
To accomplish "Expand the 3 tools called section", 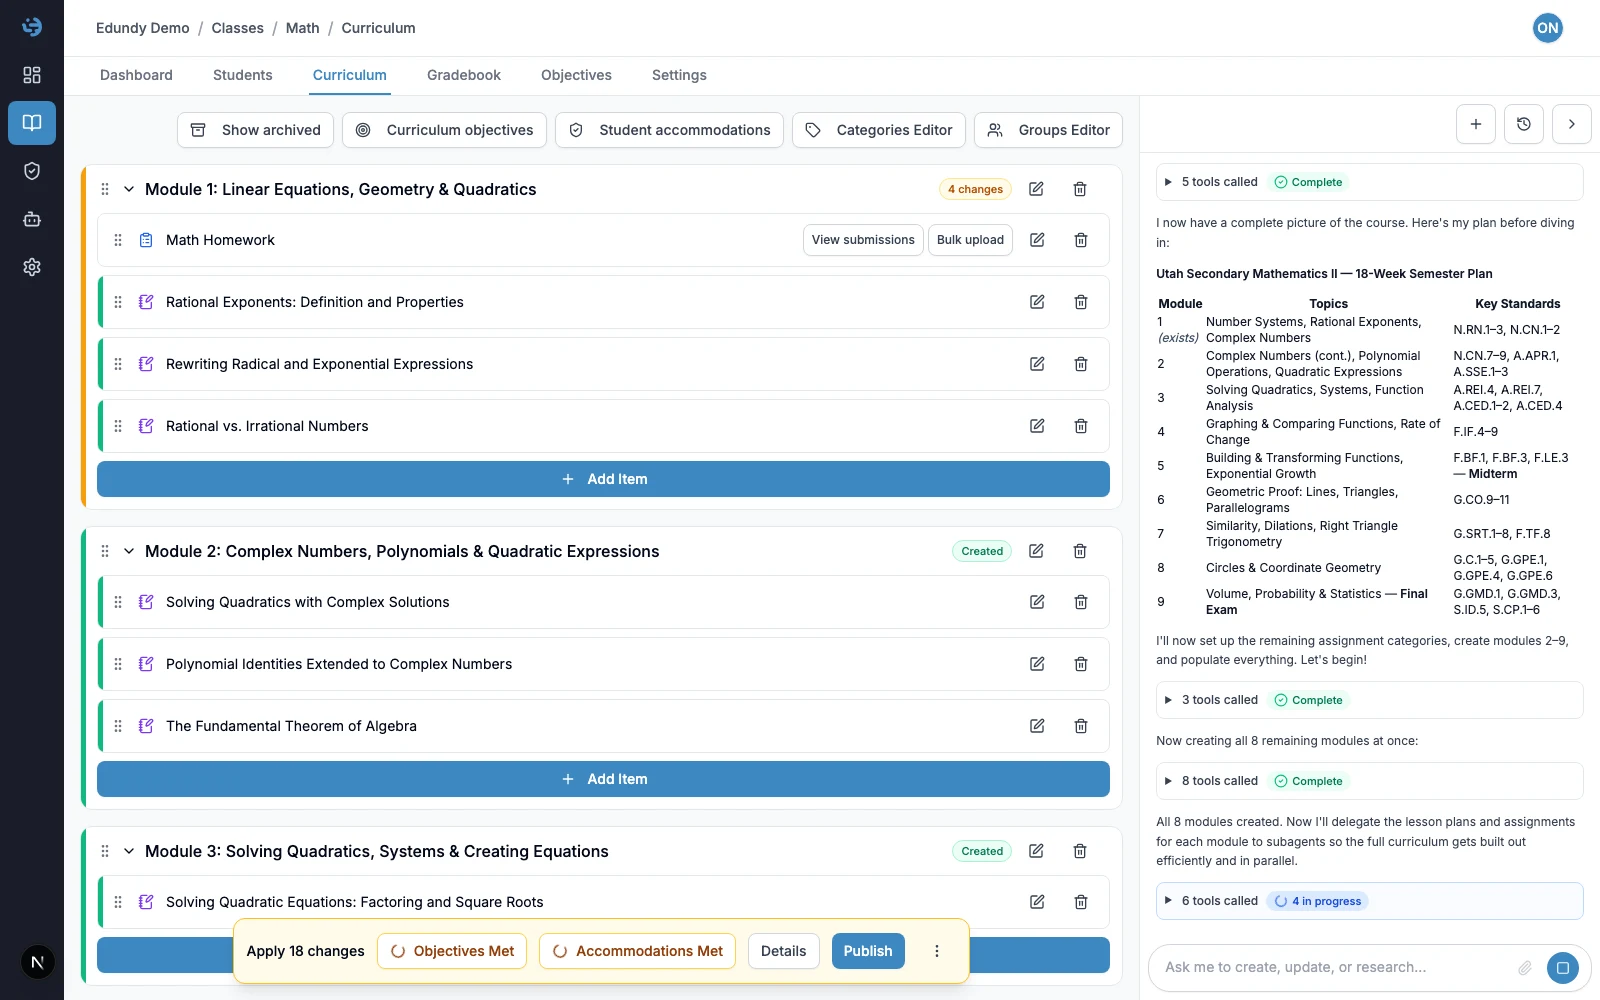I will (x=1369, y=700).
